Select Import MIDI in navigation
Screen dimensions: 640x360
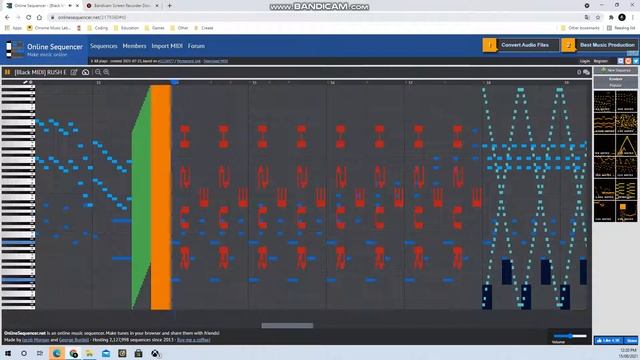click(167, 46)
